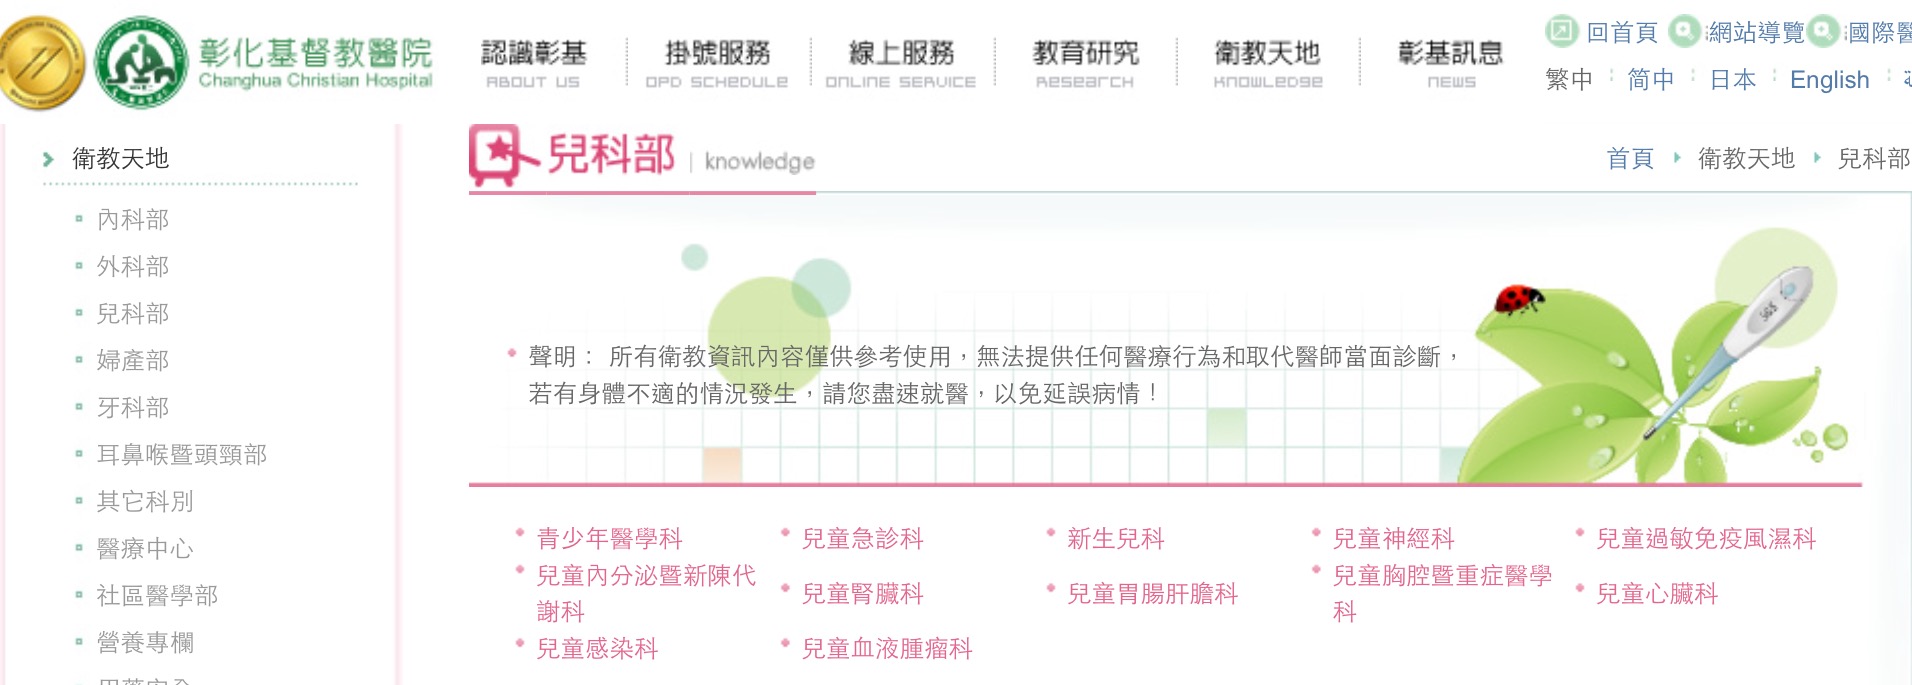This screenshot has height=685, width=1912.
Task: Click the pink 兒科部 star header icon
Action: [496, 156]
